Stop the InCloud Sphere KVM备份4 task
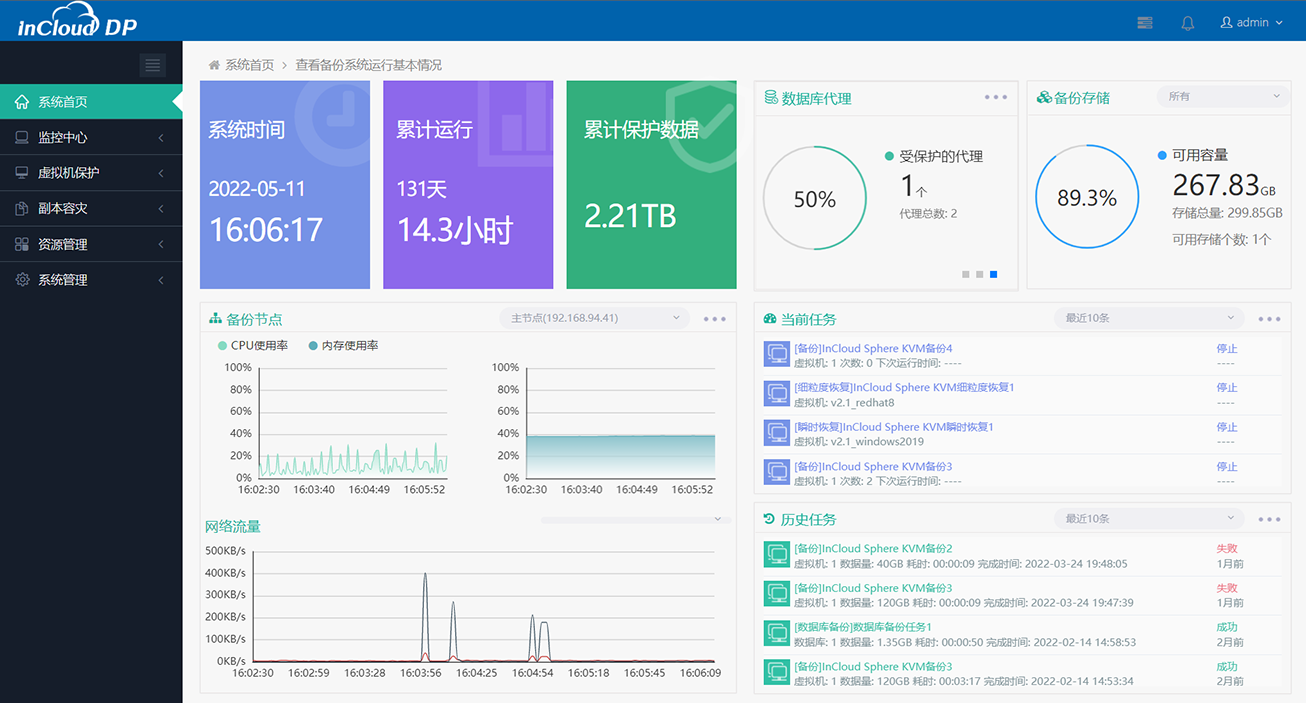Image resolution: width=1306 pixels, height=703 pixels. click(x=1226, y=349)
